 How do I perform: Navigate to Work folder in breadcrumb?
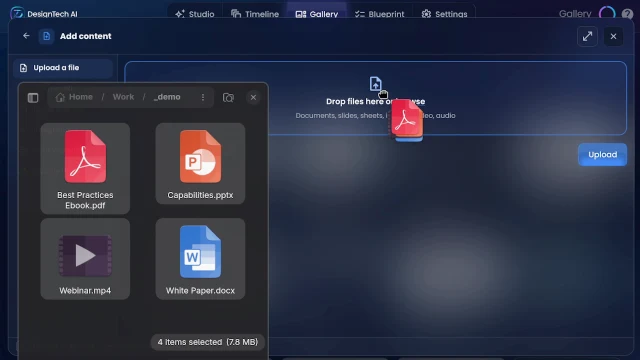coord(123,97)
